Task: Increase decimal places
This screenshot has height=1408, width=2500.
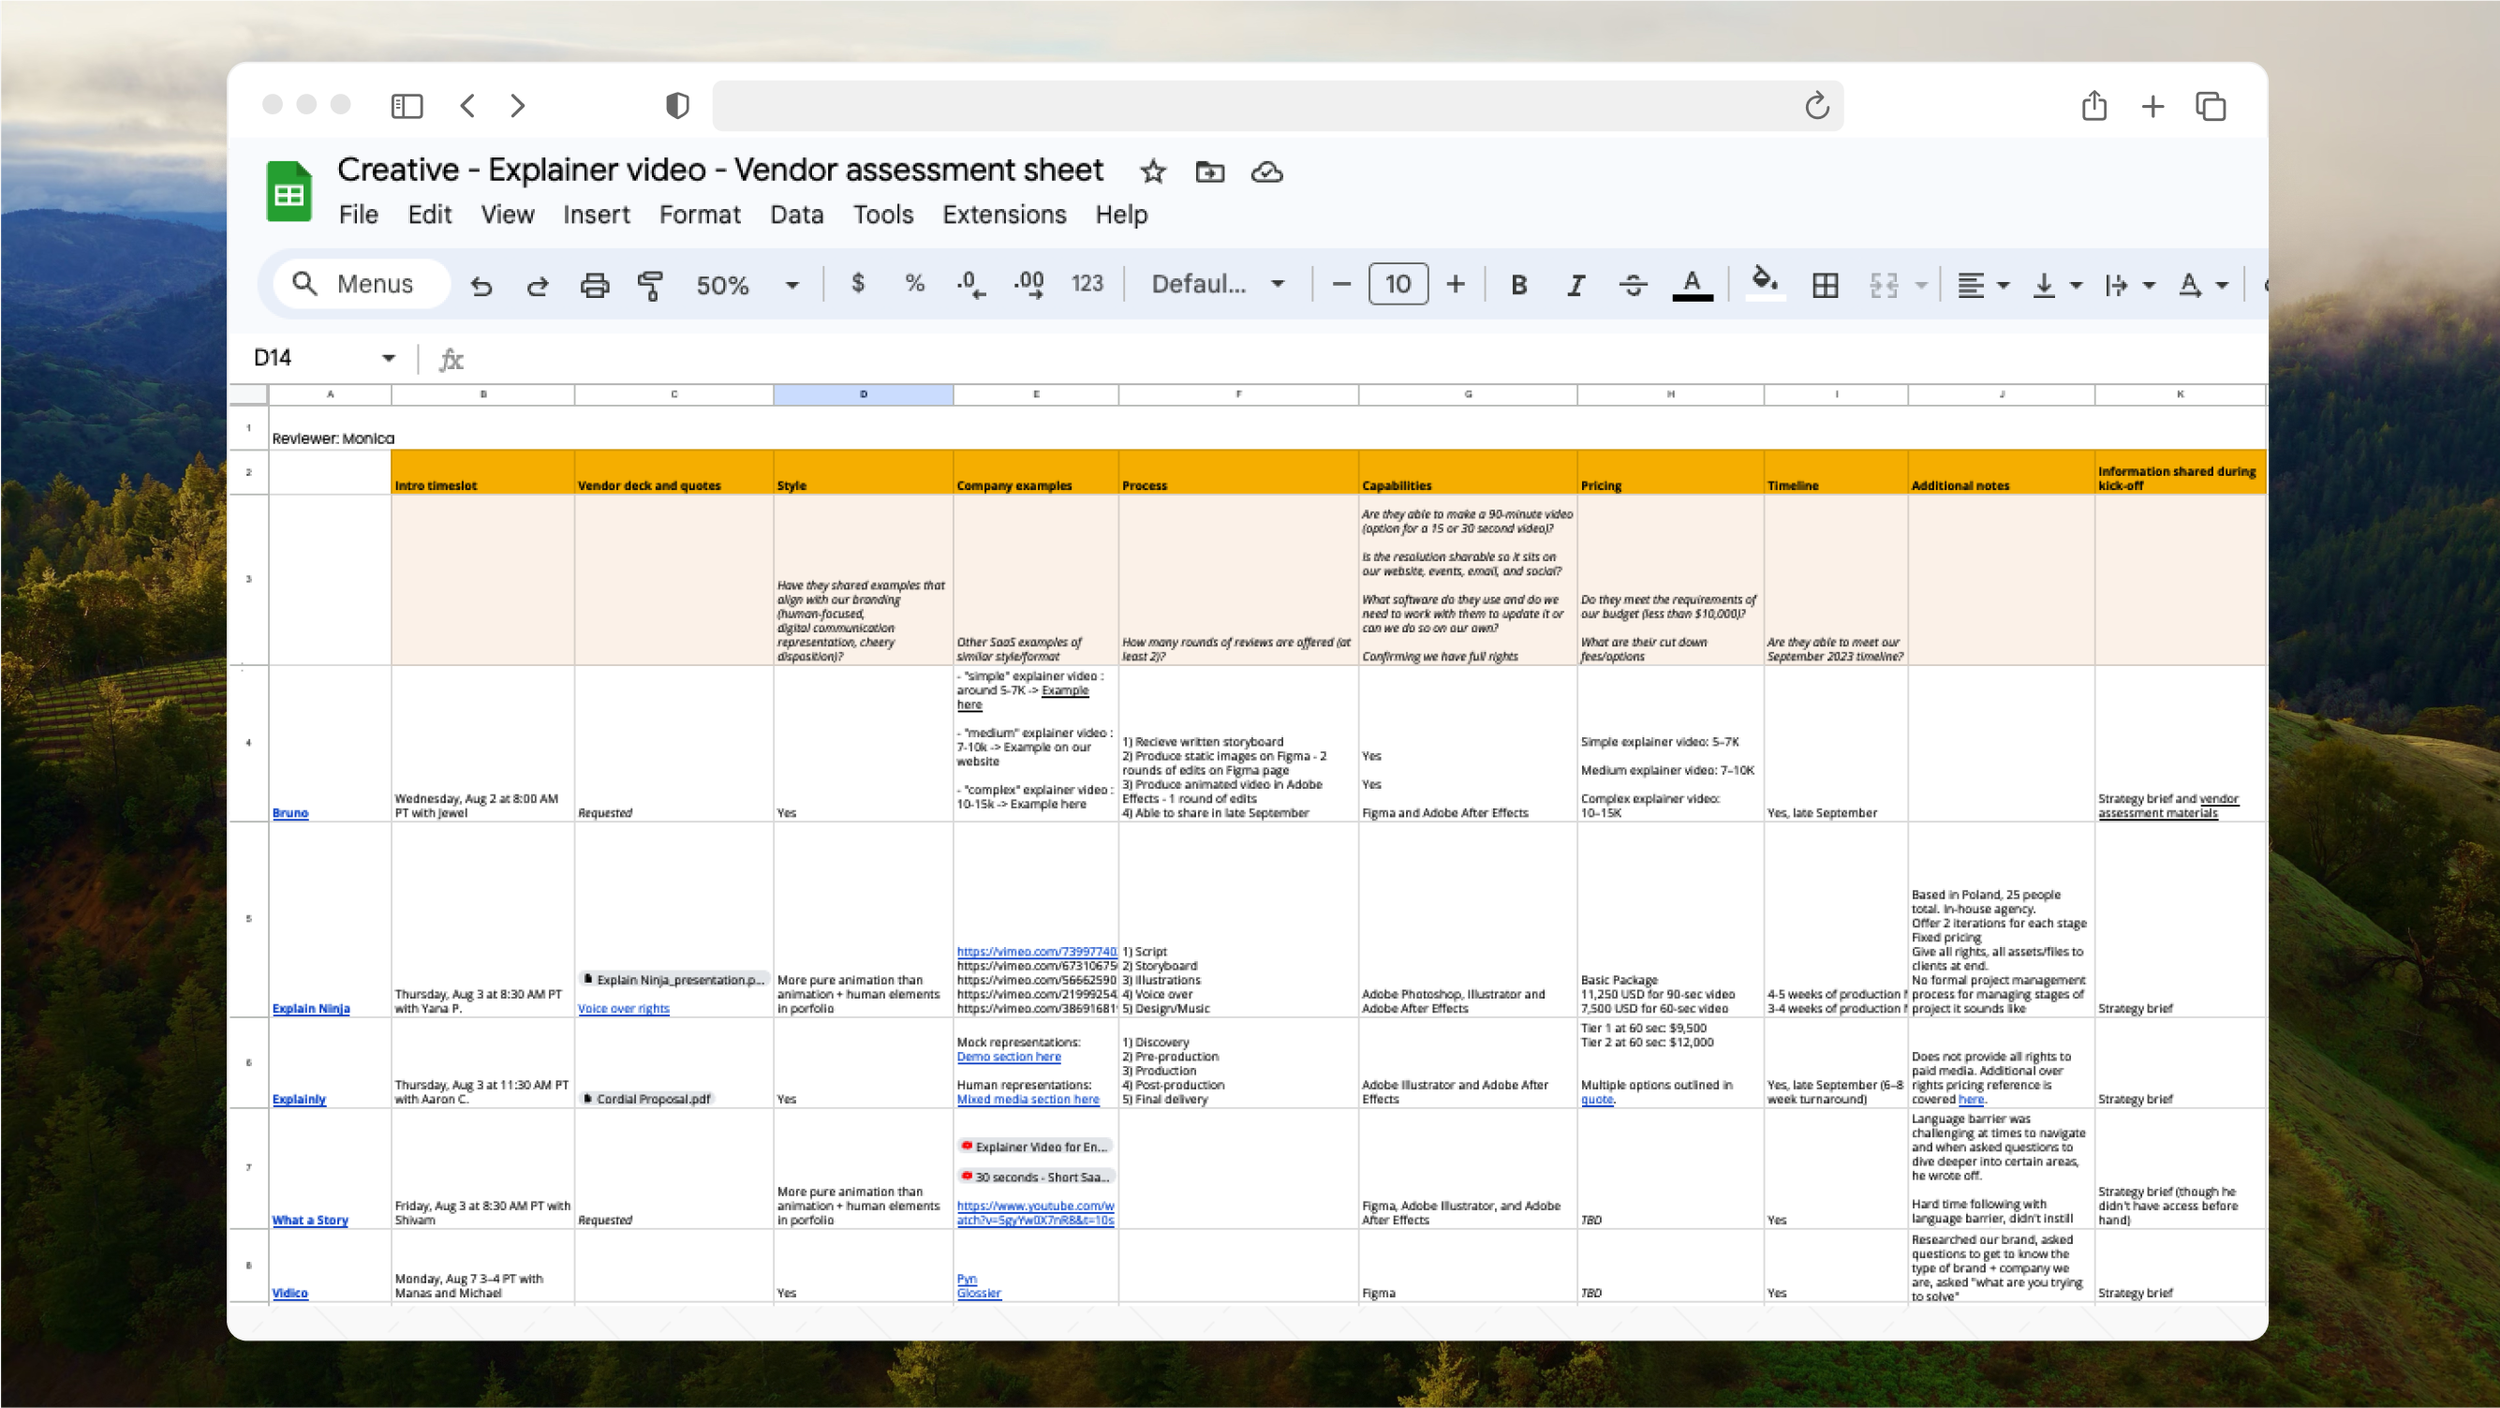Action: click(1029, 285)
